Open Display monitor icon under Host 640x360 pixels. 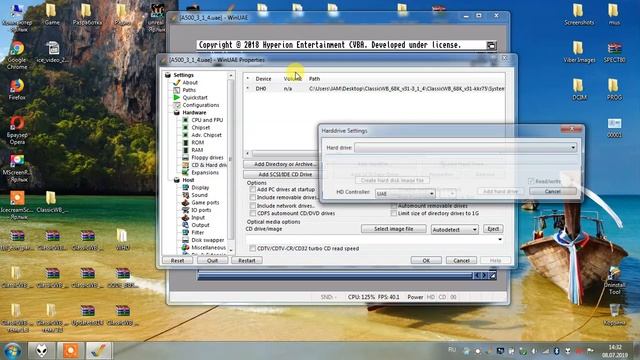185,187
